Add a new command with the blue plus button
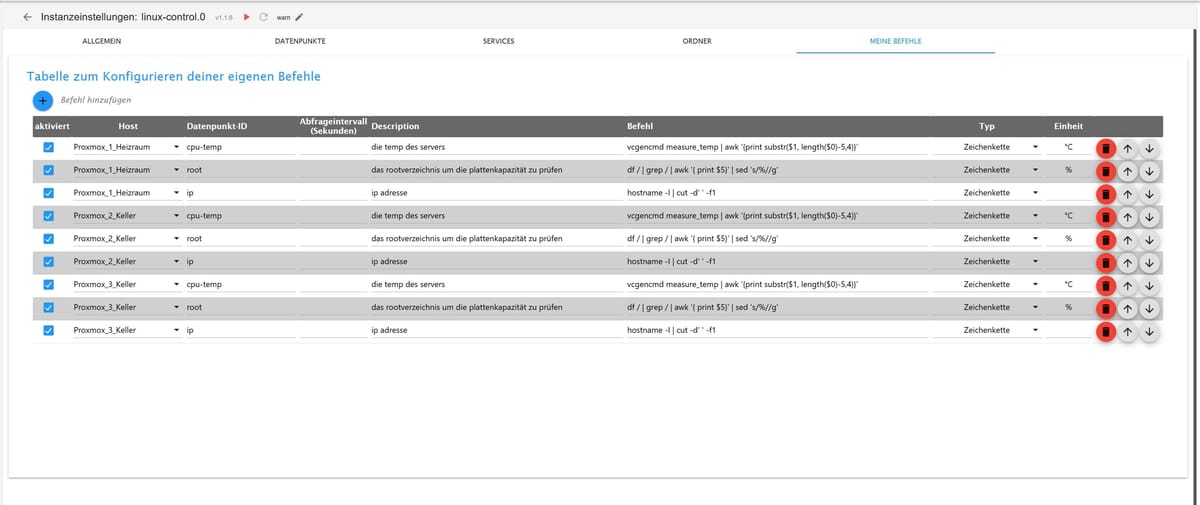Screen dimensions: 1200x505 pyautogui.click(x=43, y=100)
